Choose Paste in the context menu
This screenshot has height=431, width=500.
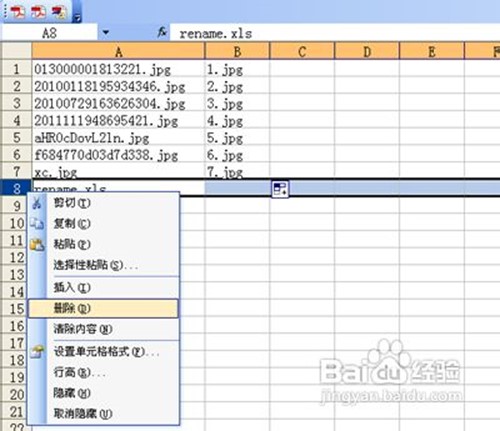103,244
